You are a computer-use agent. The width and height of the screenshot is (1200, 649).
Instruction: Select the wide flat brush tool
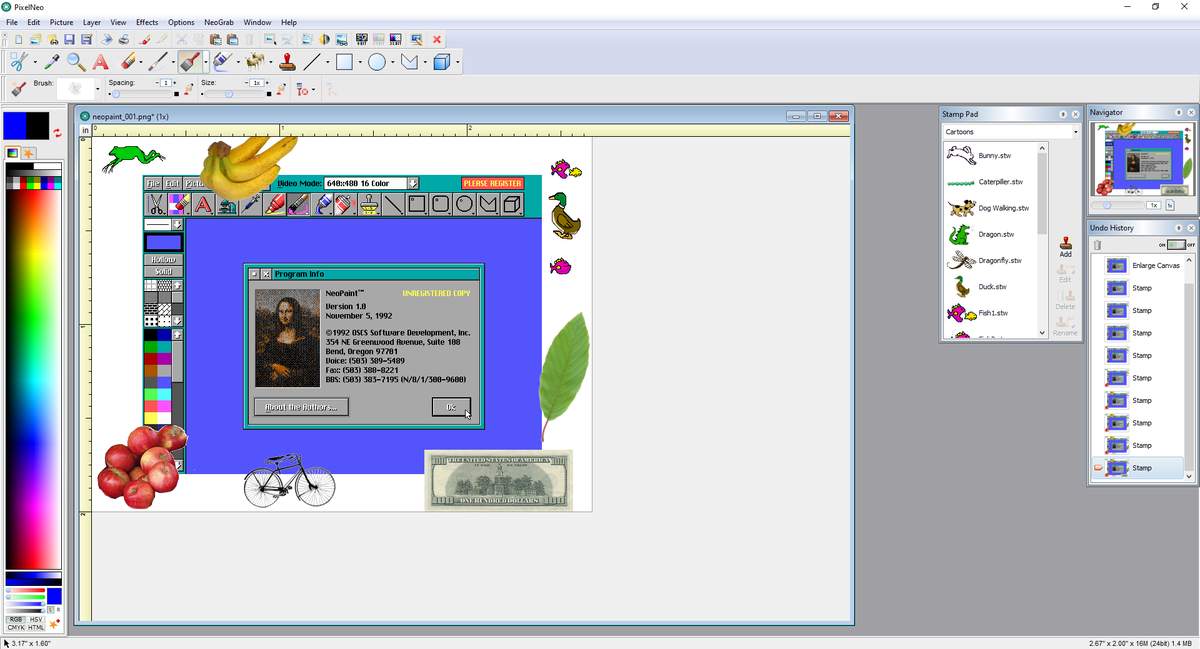click(x=188, y=62)
